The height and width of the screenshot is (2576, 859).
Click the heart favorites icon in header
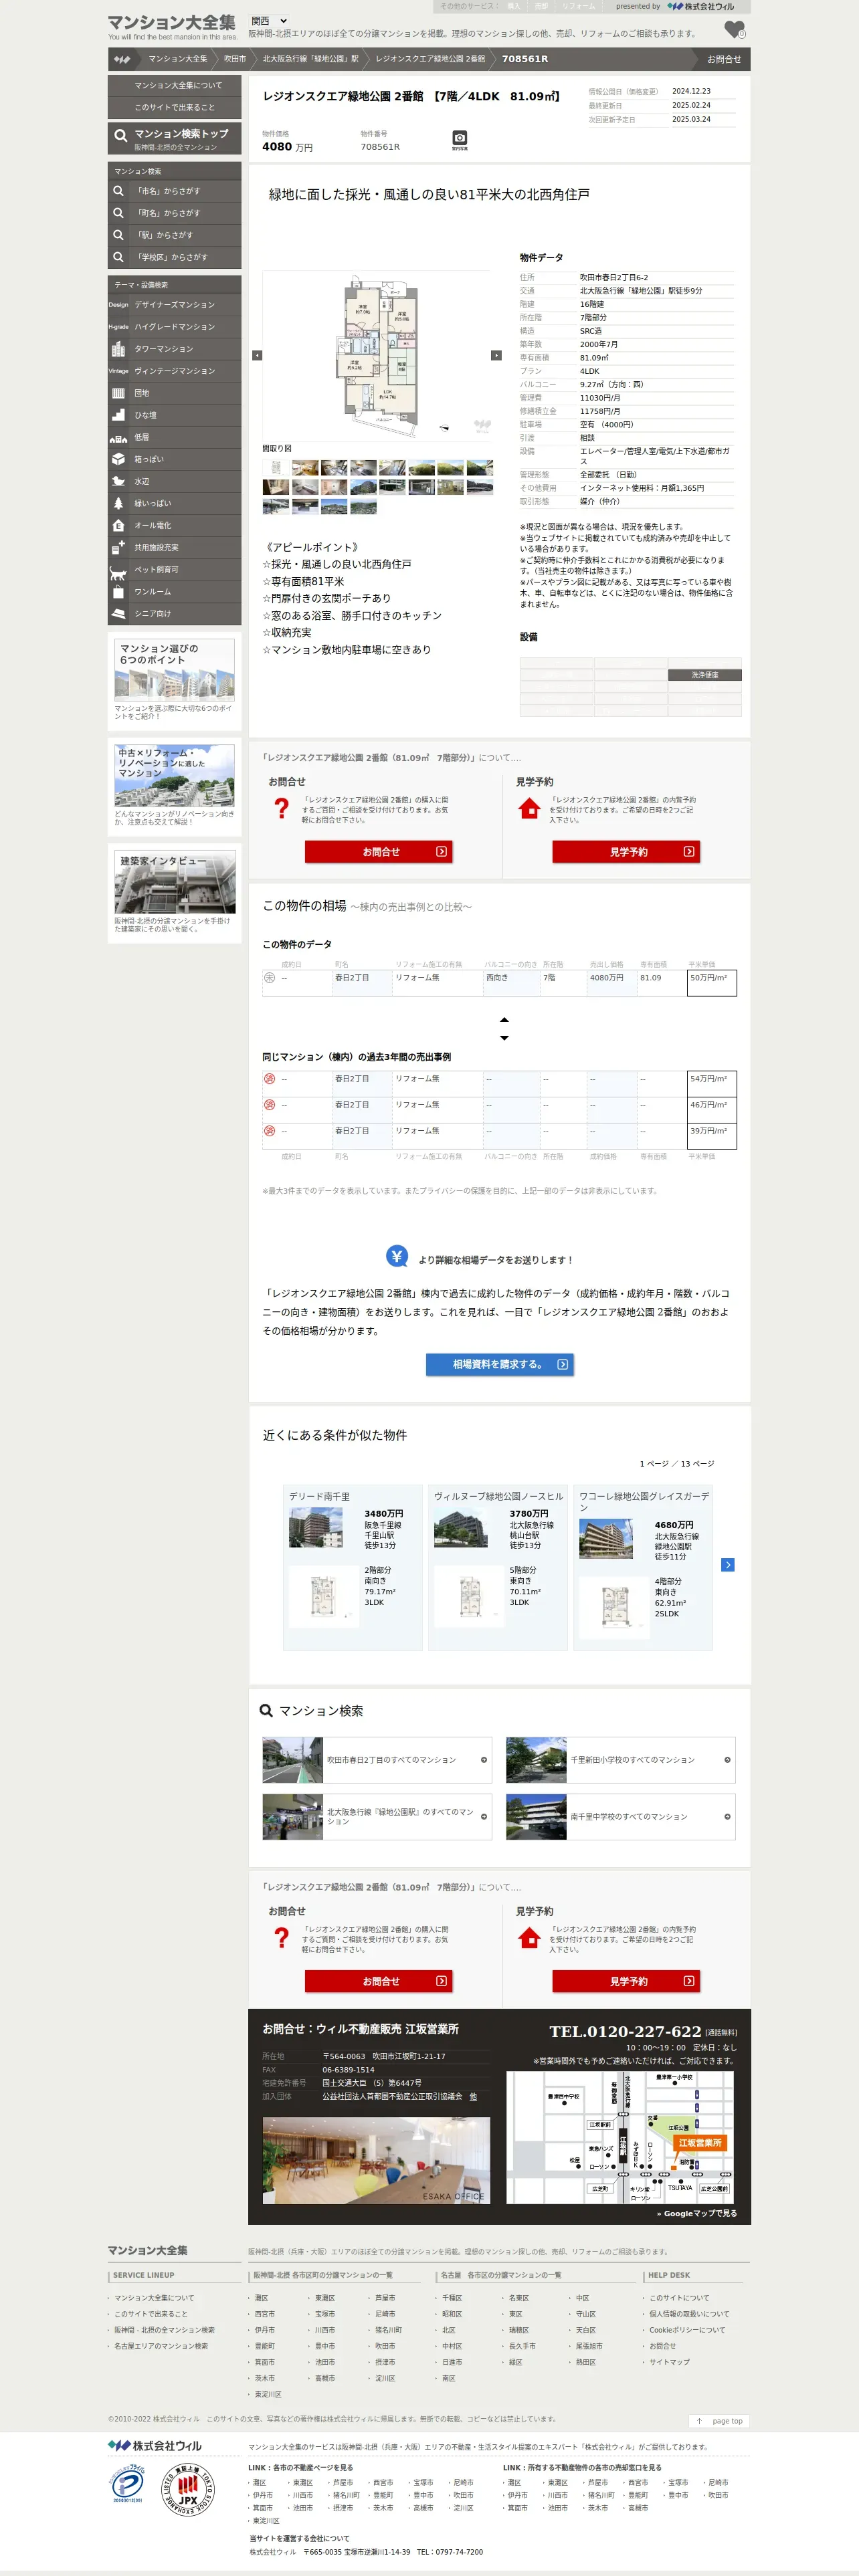734,30
